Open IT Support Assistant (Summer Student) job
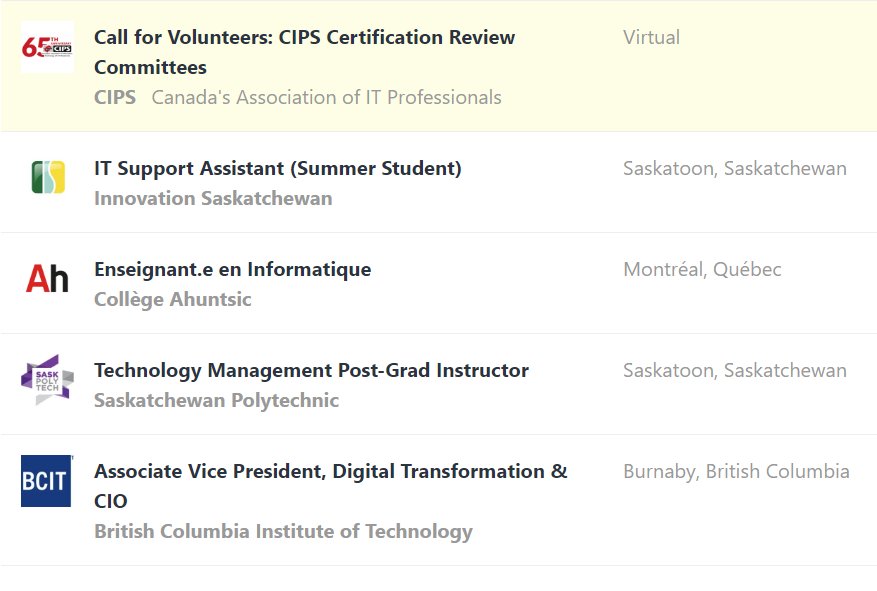Viewport: 877px width, 591px height. click(277, 168)
